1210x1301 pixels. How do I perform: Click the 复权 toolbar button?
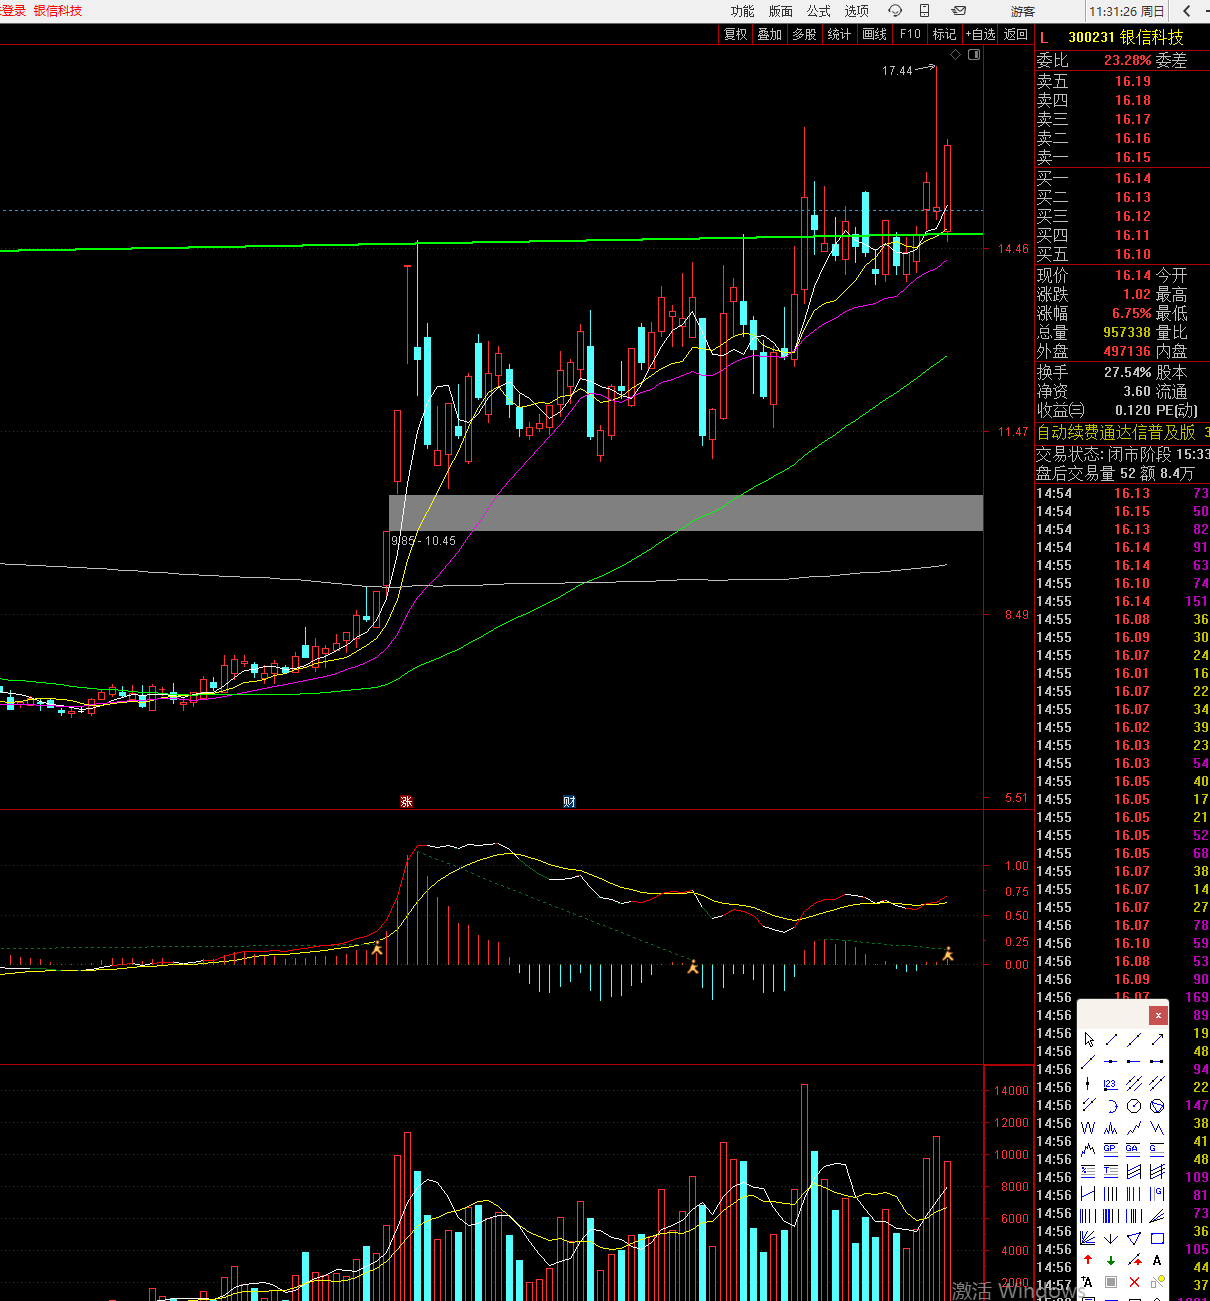click(735, 34)
